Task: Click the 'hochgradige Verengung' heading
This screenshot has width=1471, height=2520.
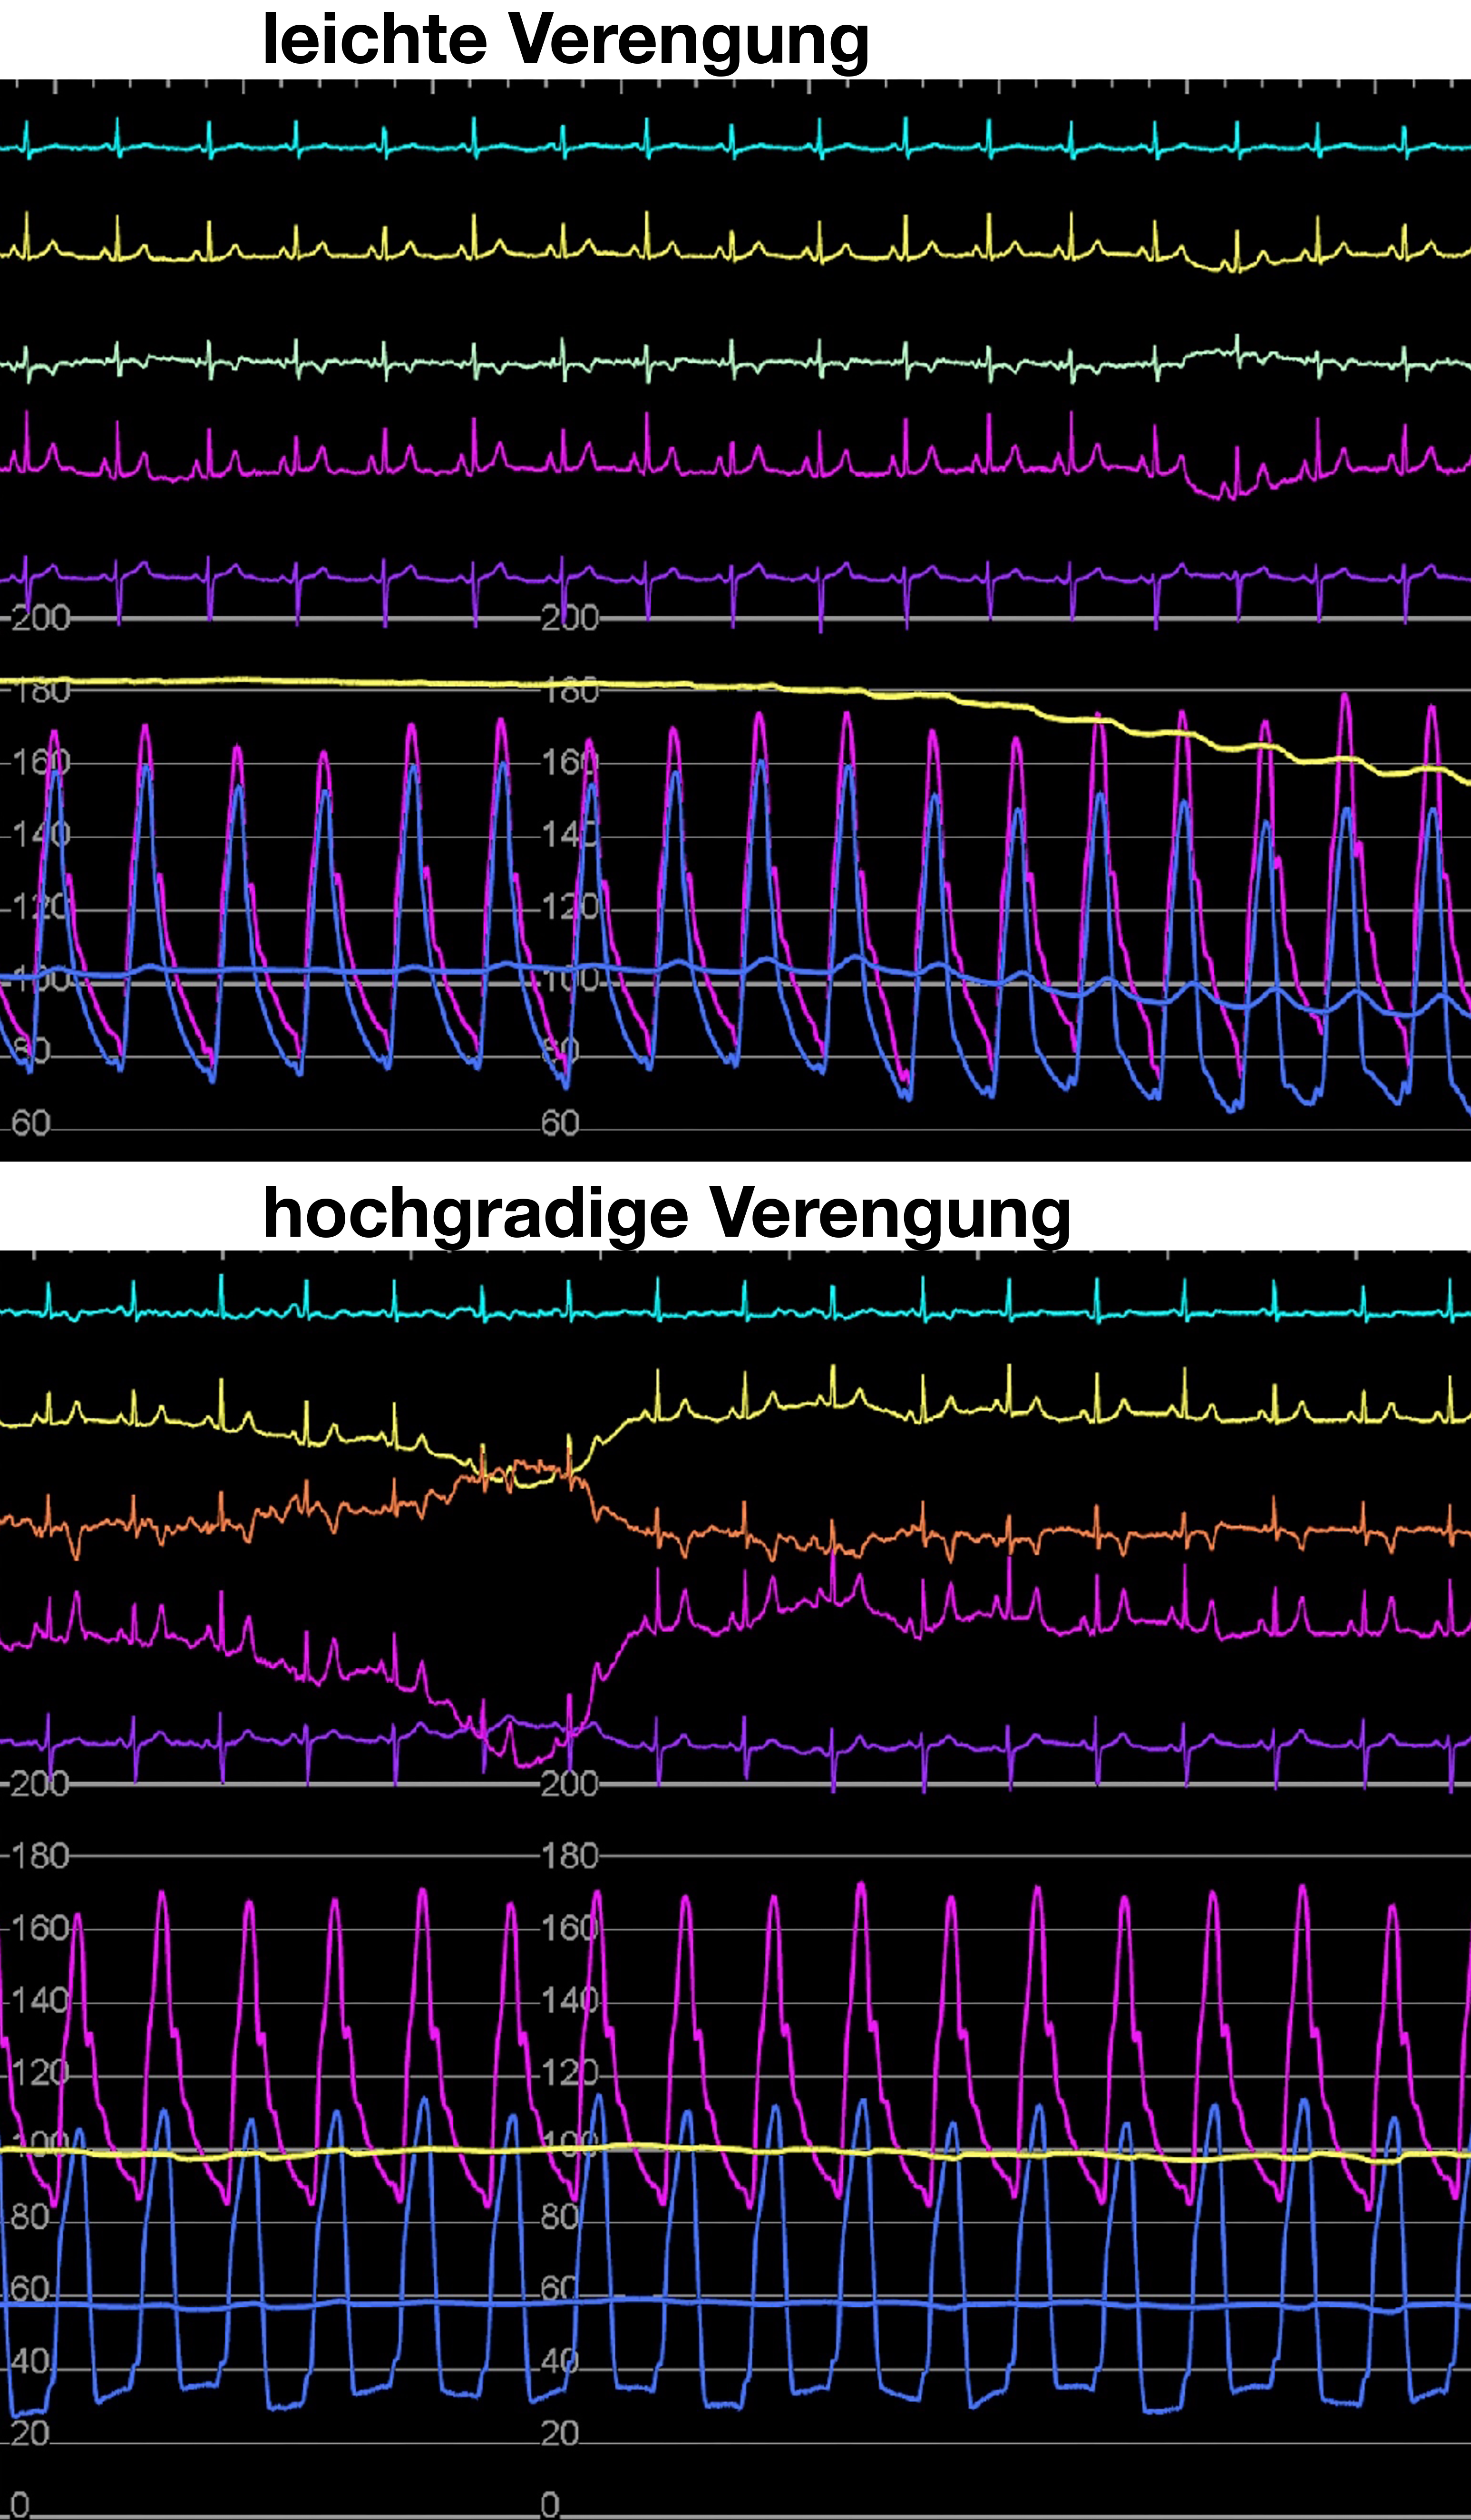Action: click(667, 1214)
